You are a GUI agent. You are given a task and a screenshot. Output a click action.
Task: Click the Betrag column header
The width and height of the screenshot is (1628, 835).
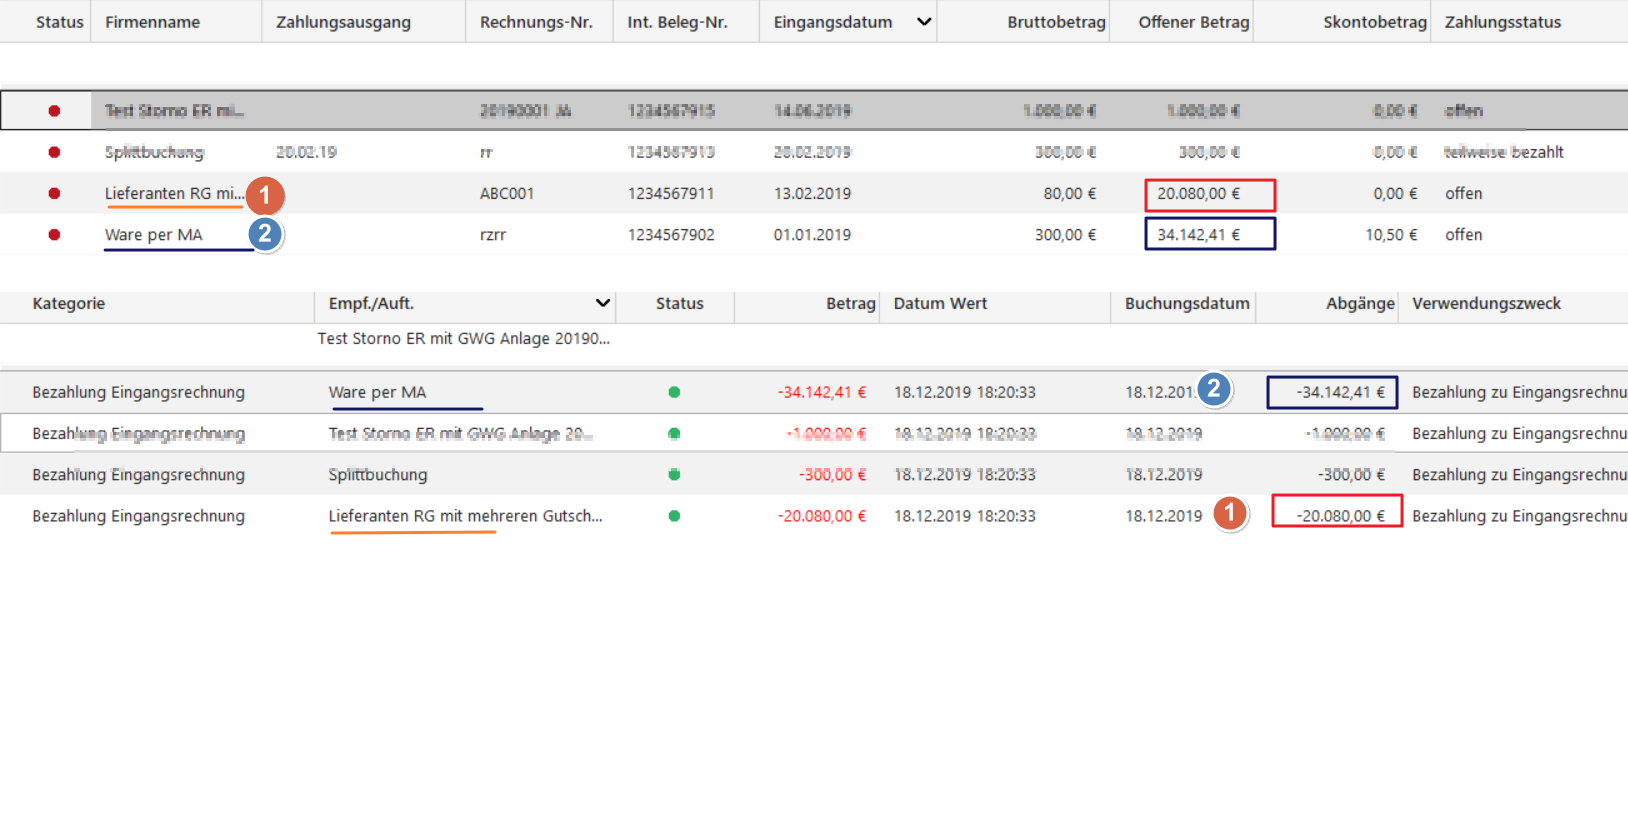(x=851, y=303)
